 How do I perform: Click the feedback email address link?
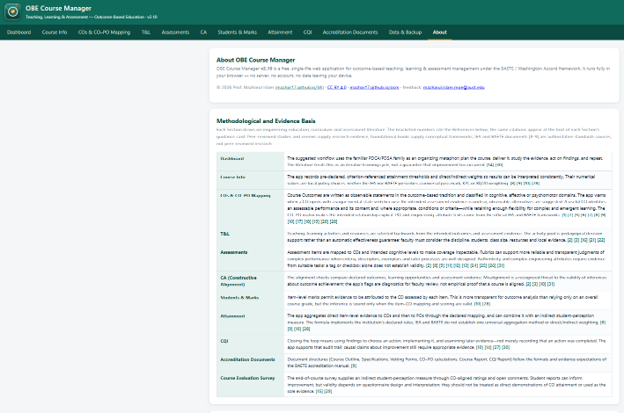pyautogui.click(x=454, y=87)
